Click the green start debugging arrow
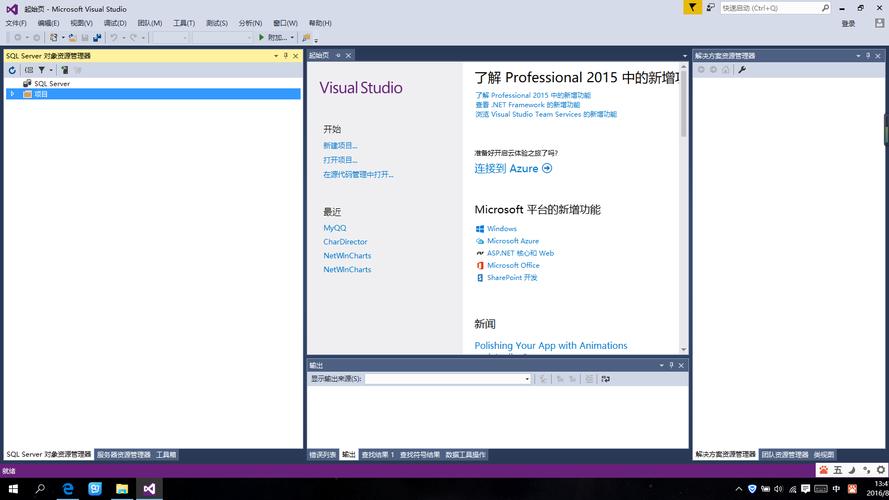 [x=261, y=37]
